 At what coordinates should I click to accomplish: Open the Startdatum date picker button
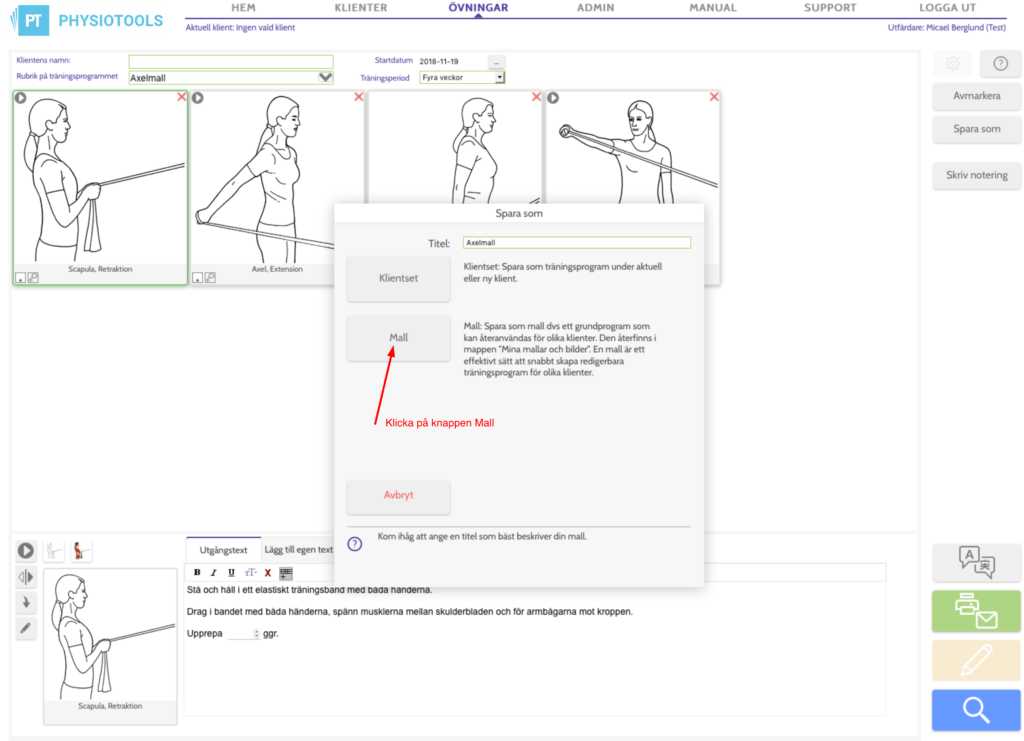click(x=496, y=62)
